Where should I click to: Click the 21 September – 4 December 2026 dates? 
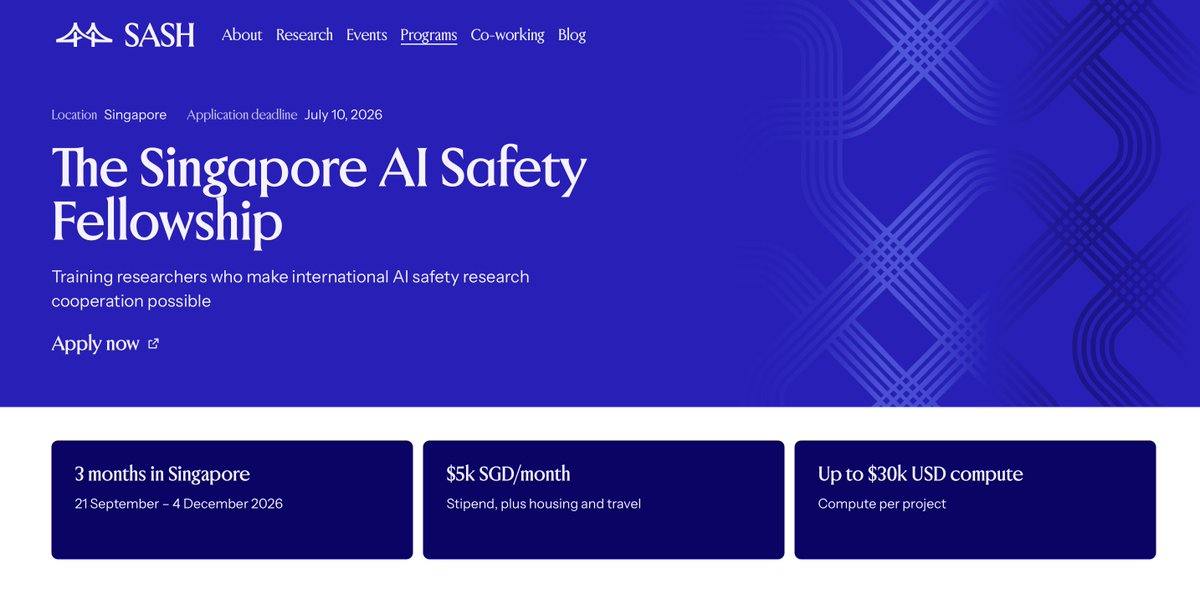179,504
